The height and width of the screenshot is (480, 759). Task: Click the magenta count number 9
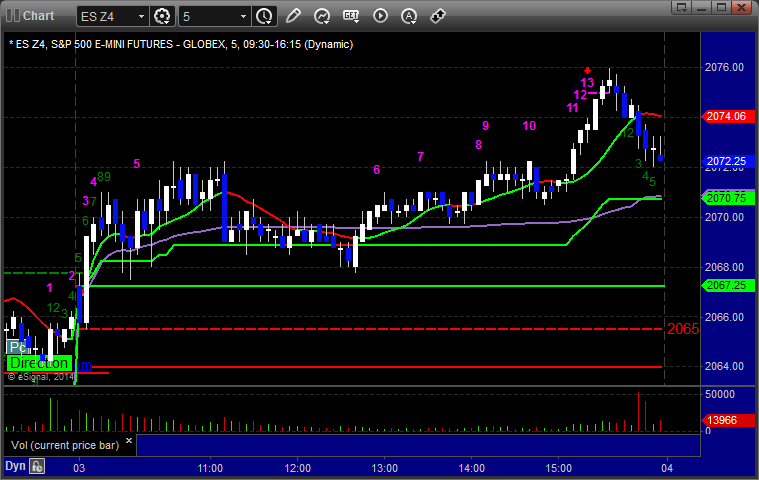tap(486, 126)
